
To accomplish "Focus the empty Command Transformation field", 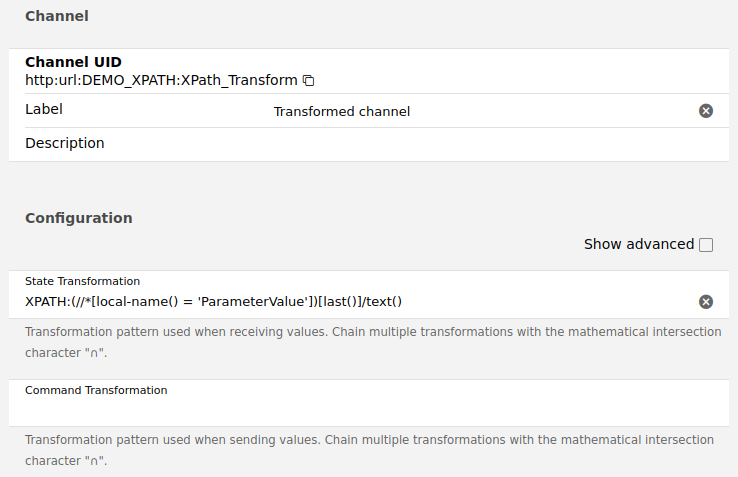I will 360,410.
